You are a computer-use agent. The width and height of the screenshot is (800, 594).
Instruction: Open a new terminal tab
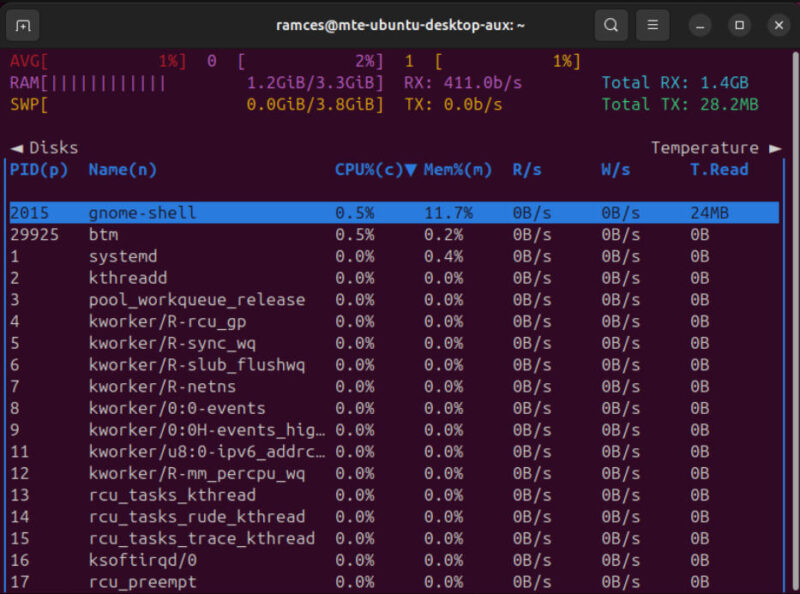click(22, 25)
